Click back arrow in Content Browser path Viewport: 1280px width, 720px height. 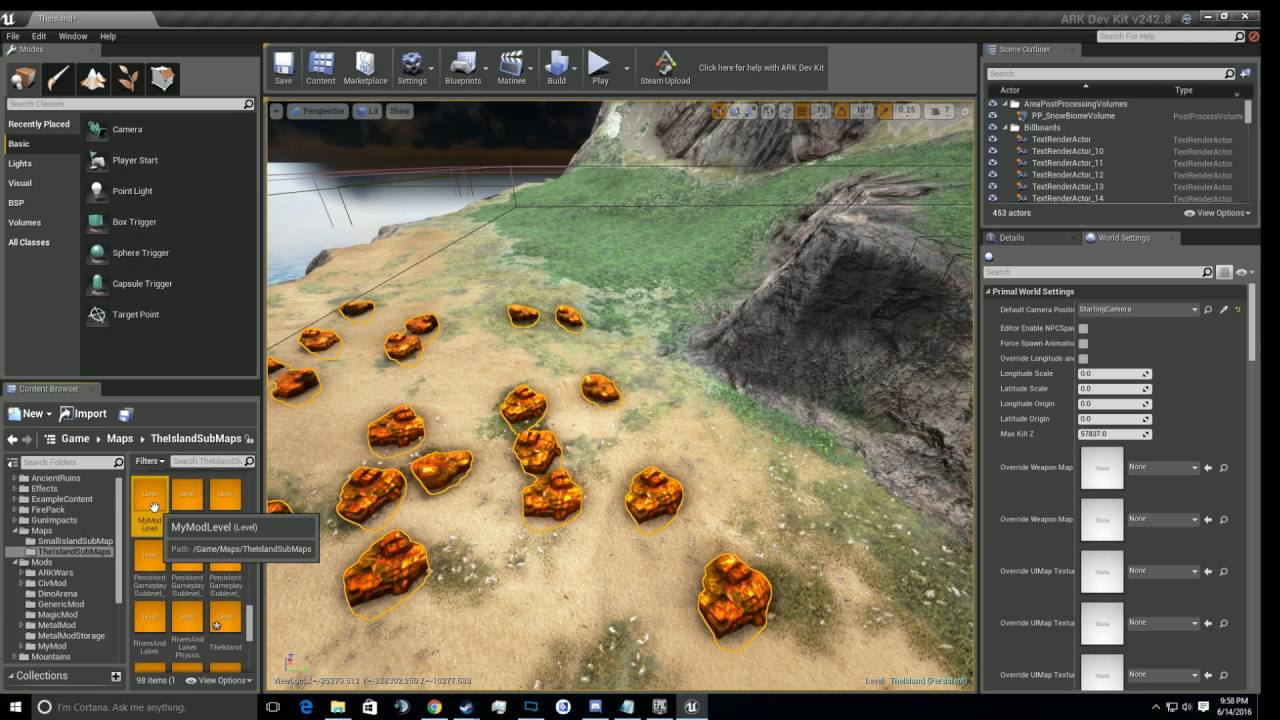coord(12,439)
